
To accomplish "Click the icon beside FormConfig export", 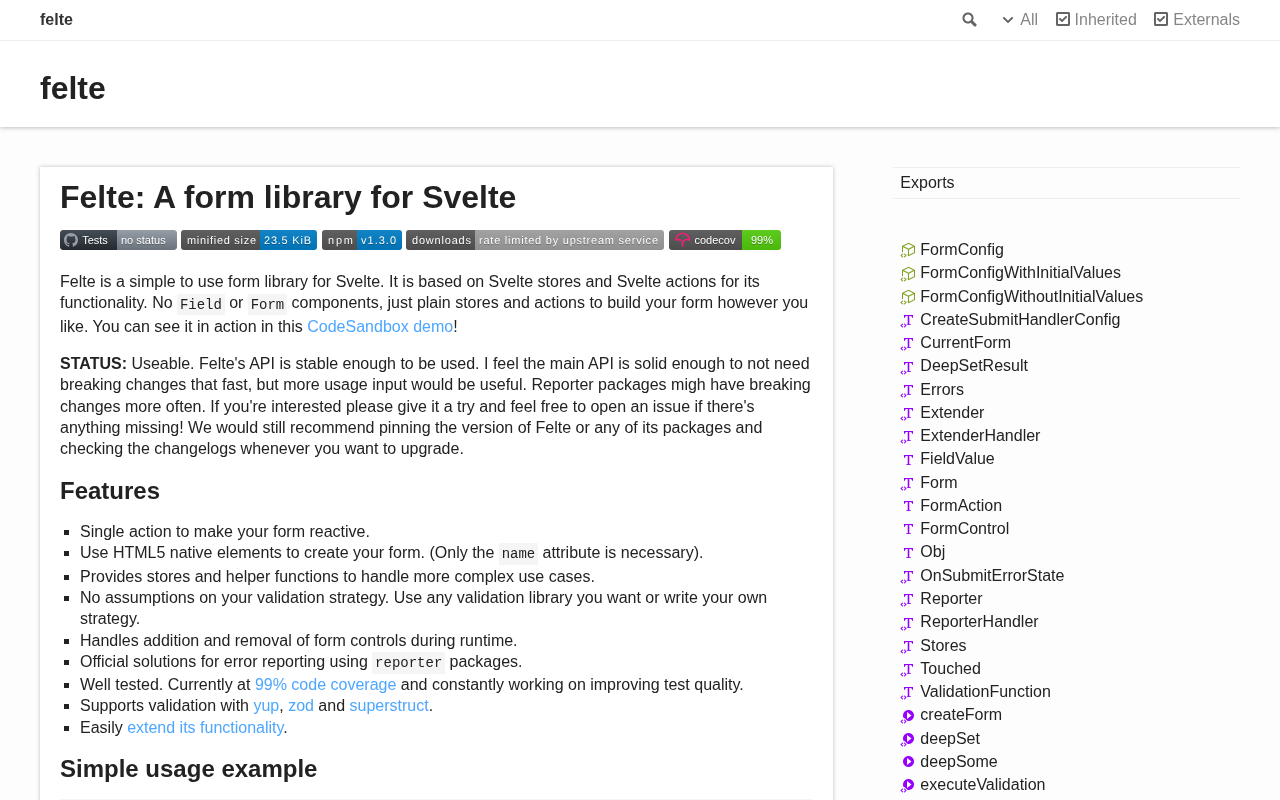I will pos(908,251).
